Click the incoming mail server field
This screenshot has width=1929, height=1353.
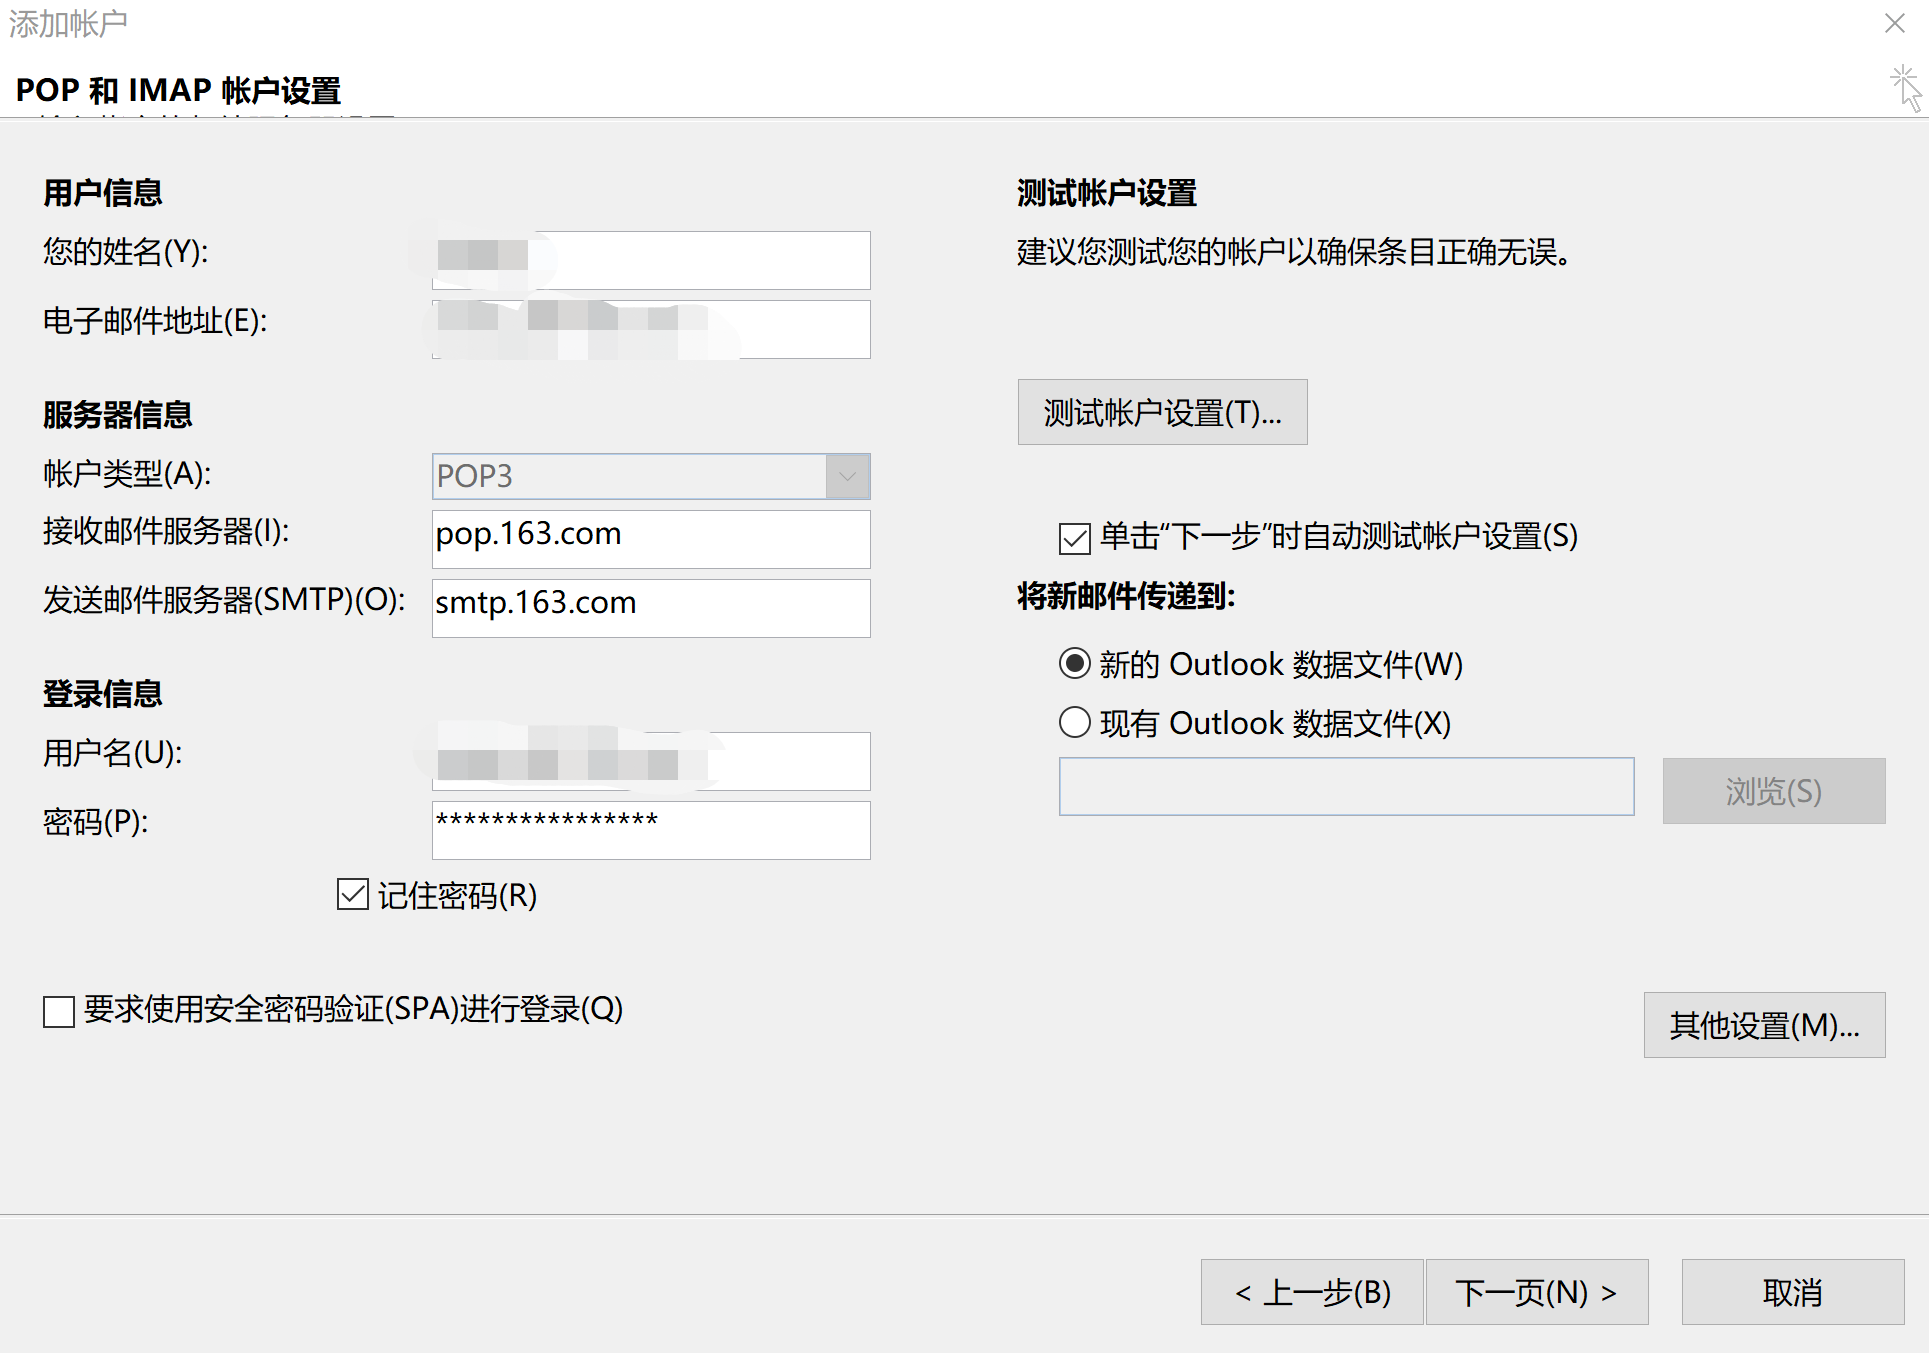point(650,538)
